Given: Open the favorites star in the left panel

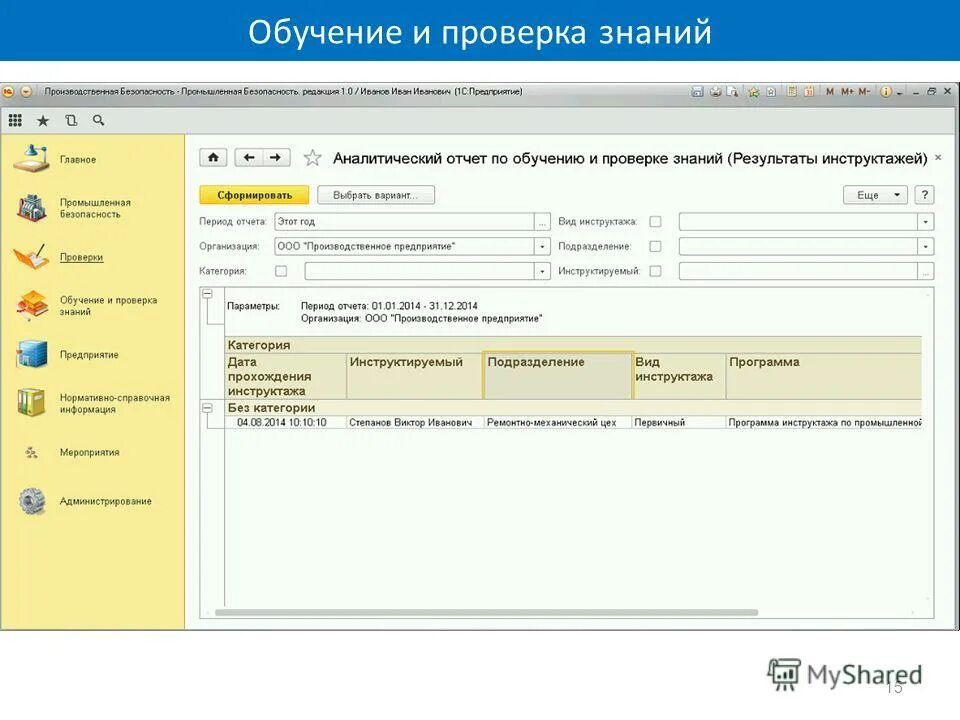Looking at the screenshot, I should click(43, 119).
